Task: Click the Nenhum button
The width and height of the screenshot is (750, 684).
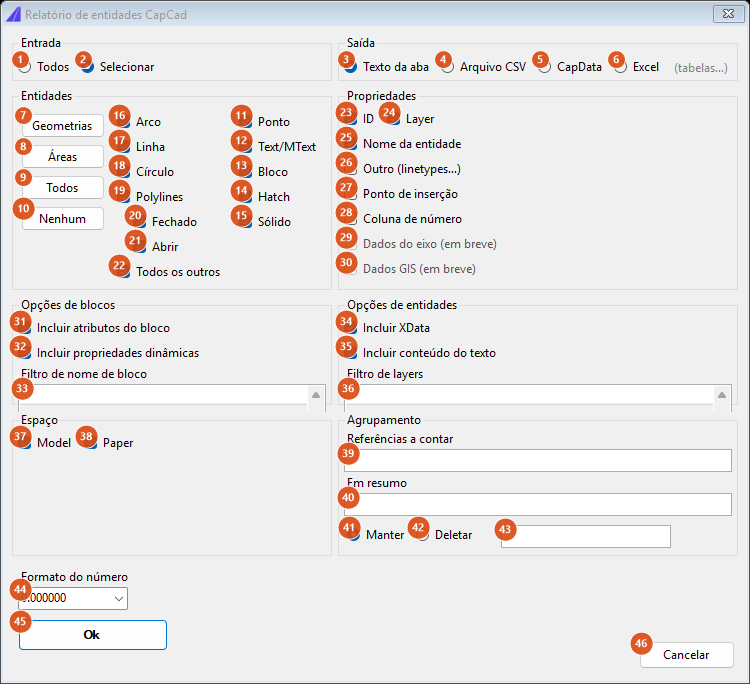Action: tap(63, 219)
